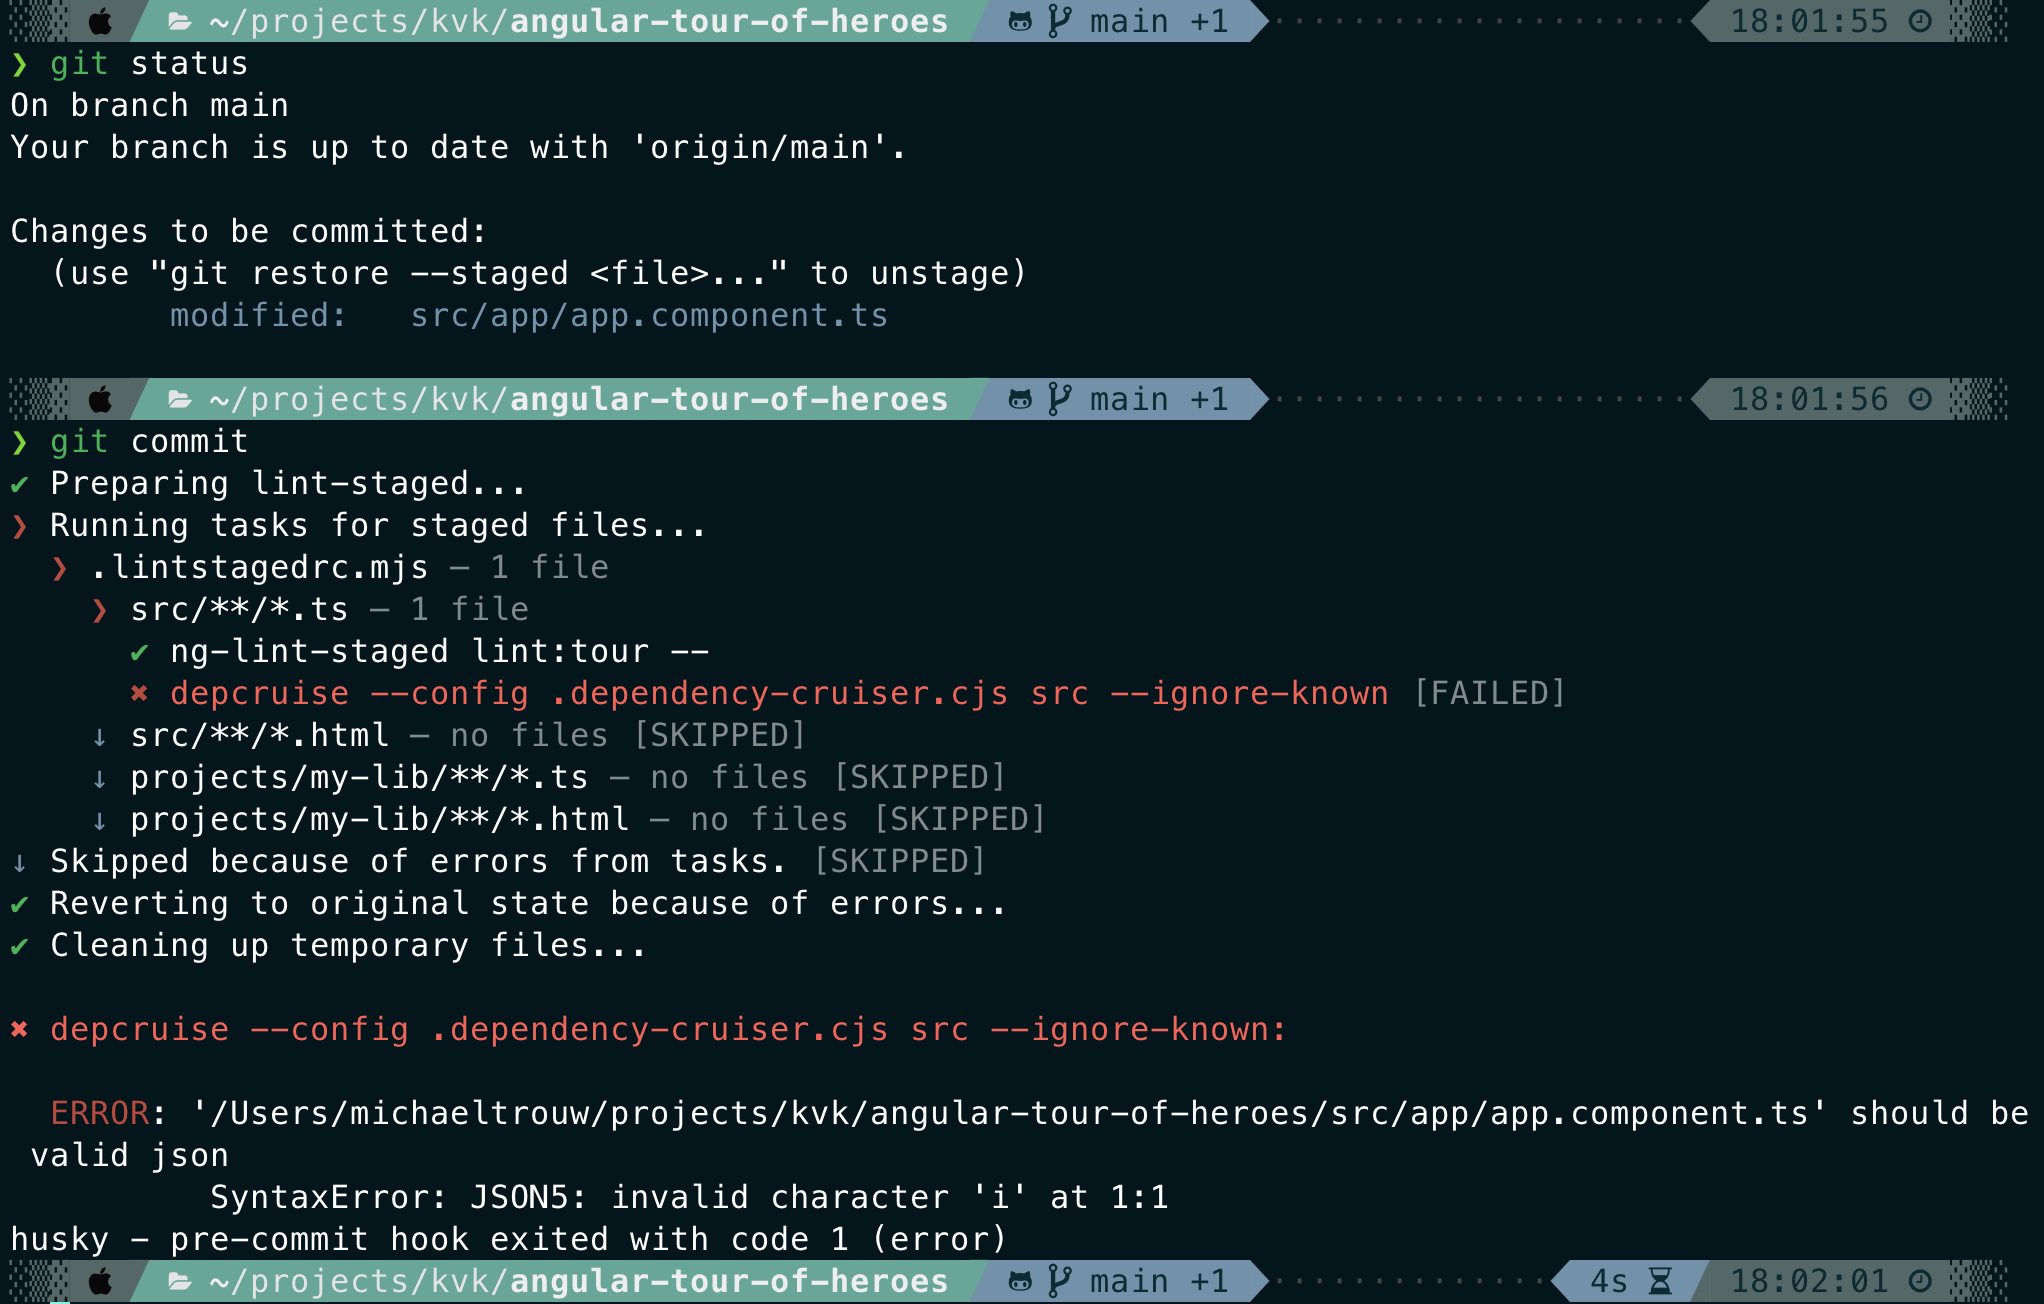Click the checkmark beside Cleaning up temporary files
Viewport: 2044px width, 1304px height.
[20, 946]
